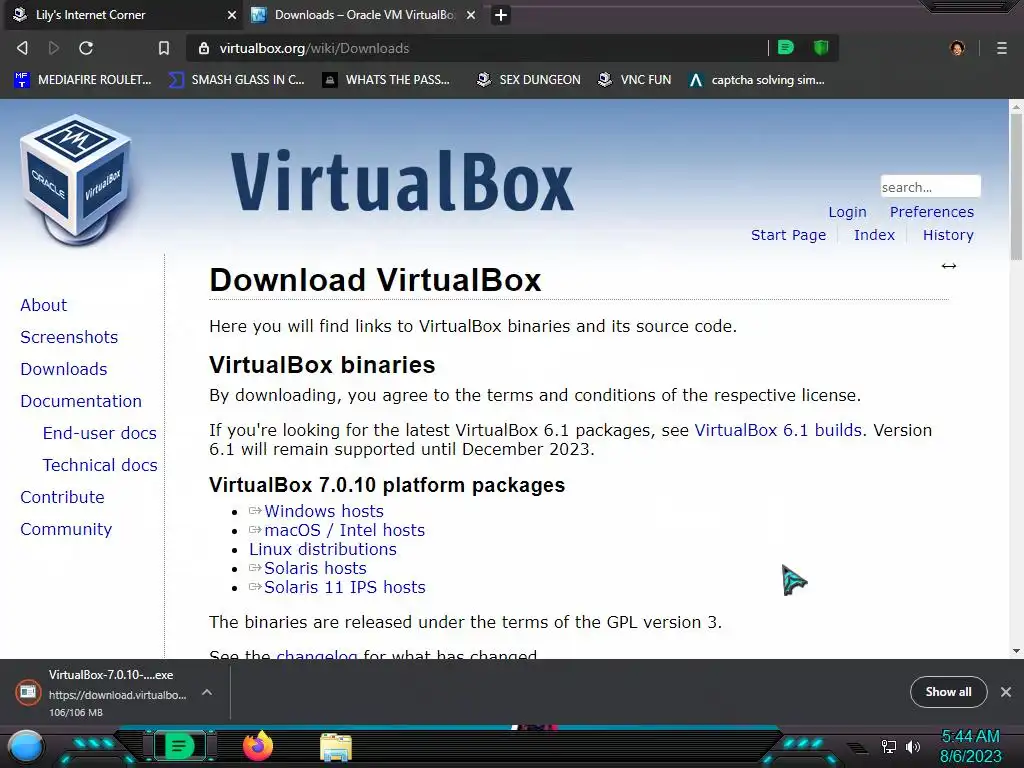This screenshot has height=768, width=1024.
Task: Download the macOS / Intel hosts package
Action: click(x=344, y=530)
